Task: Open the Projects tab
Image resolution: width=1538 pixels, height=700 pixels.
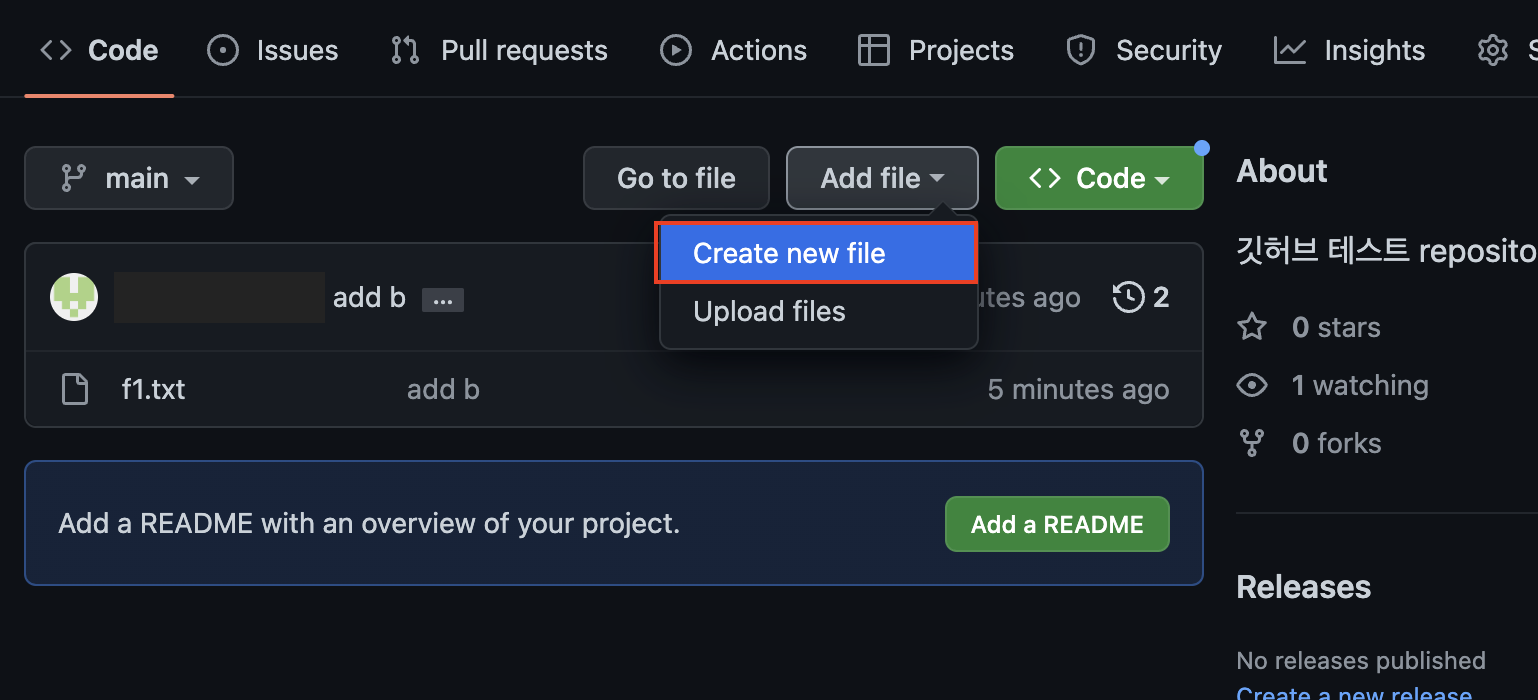Action: point(936,50)
